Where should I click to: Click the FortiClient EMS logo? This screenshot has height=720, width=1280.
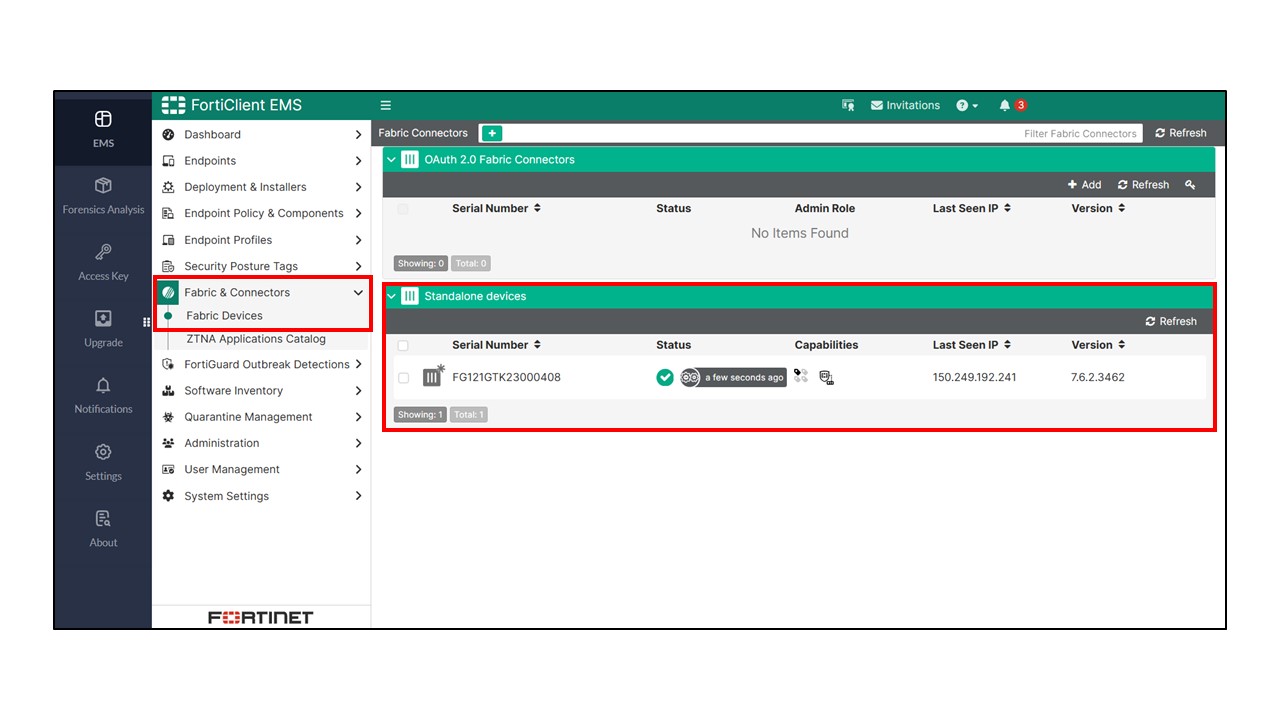tap(232, 105)
